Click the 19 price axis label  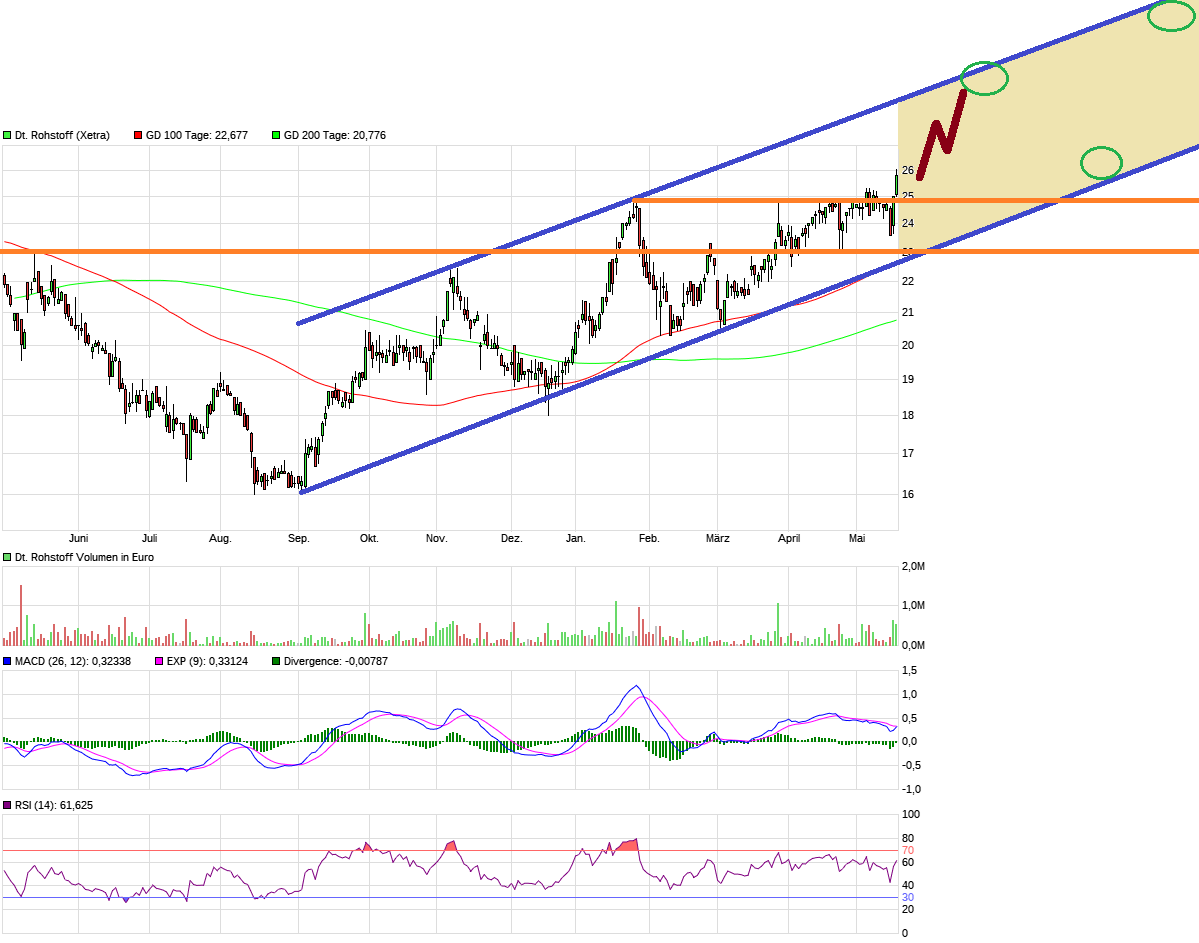pyautogui.click(x=908, y=379)
